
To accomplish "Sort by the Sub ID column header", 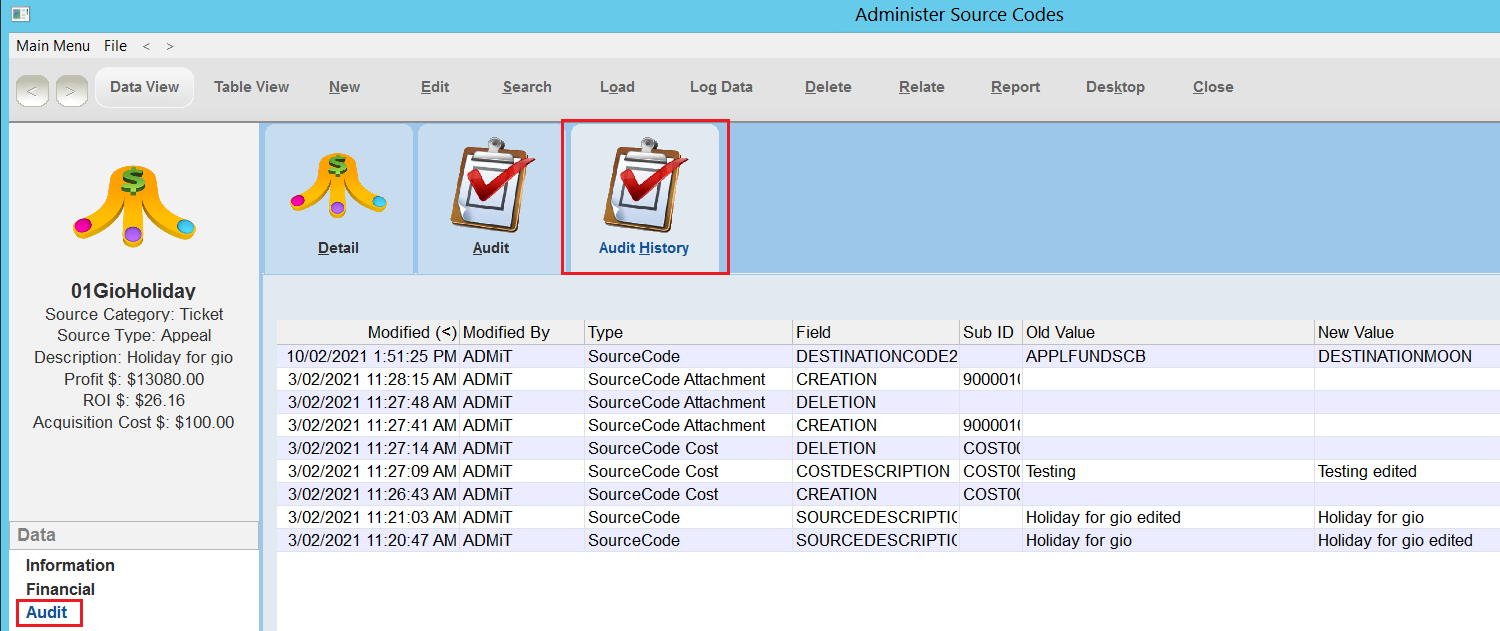I will 990,332.
